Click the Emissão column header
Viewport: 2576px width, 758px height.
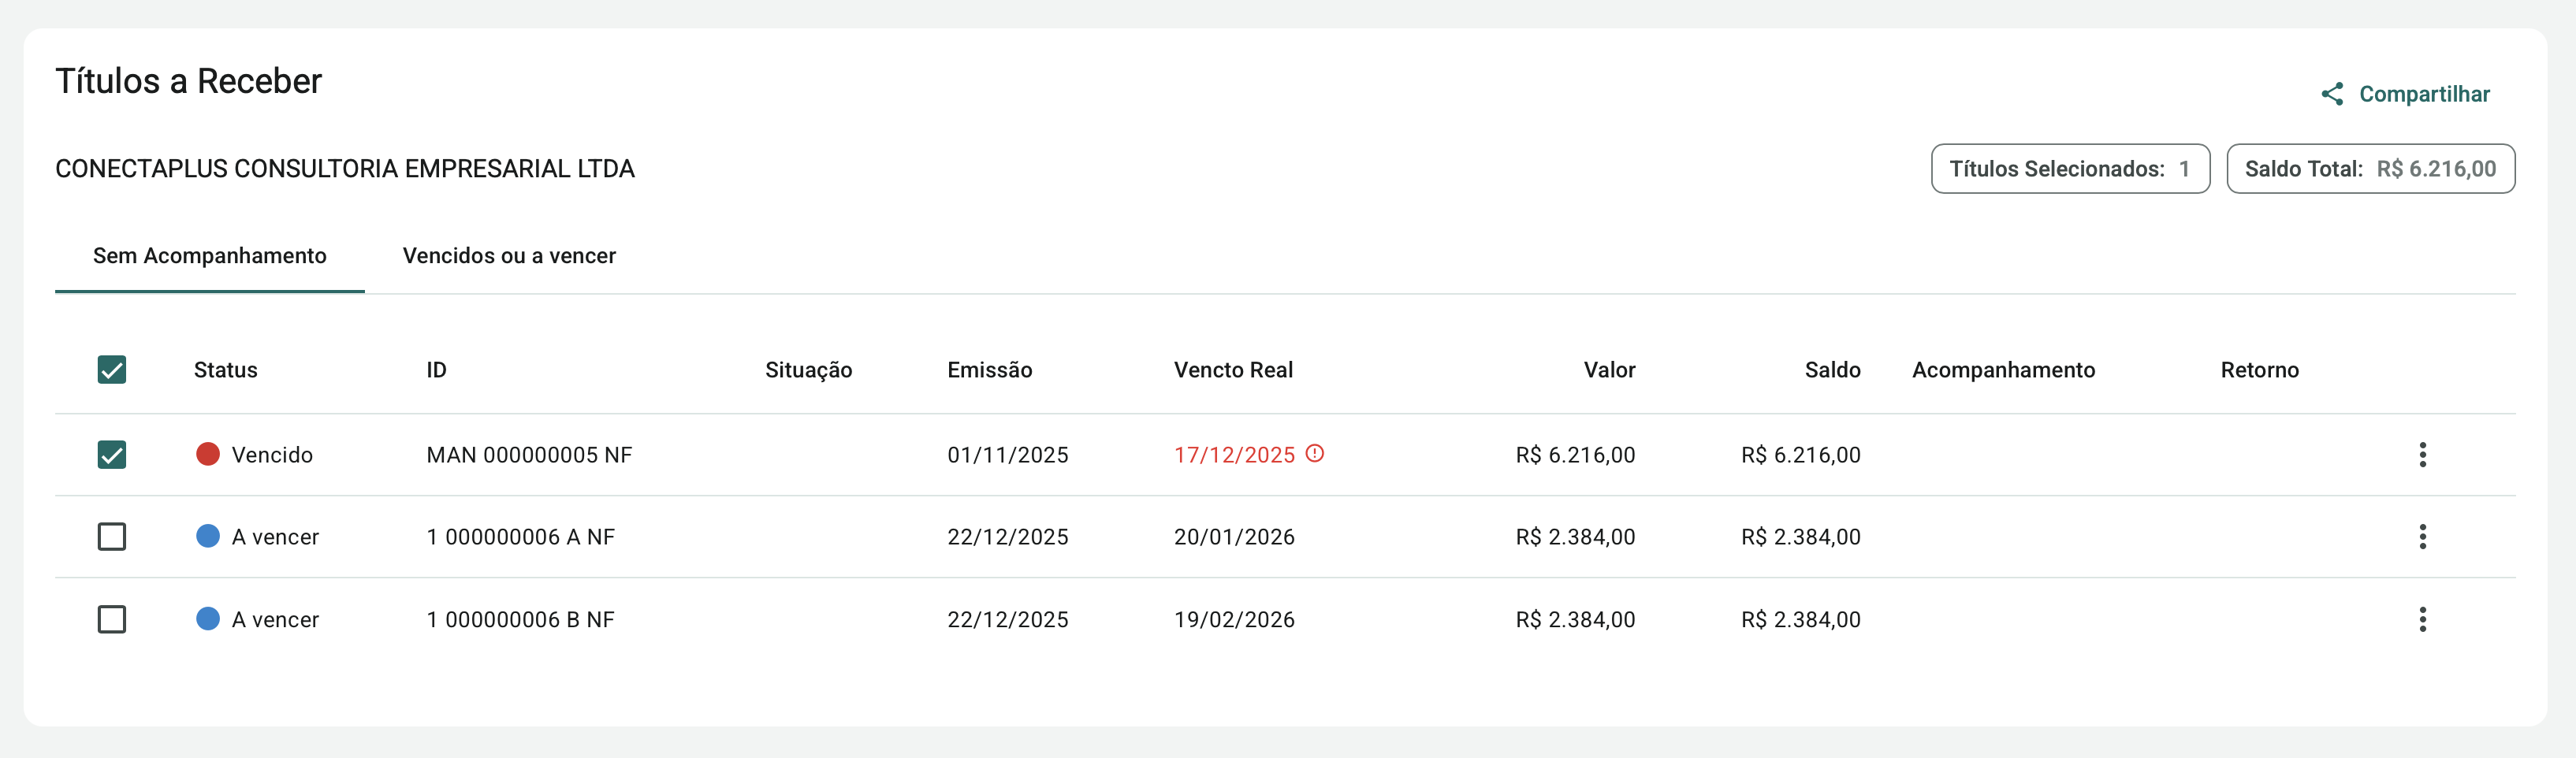point(989,370)
